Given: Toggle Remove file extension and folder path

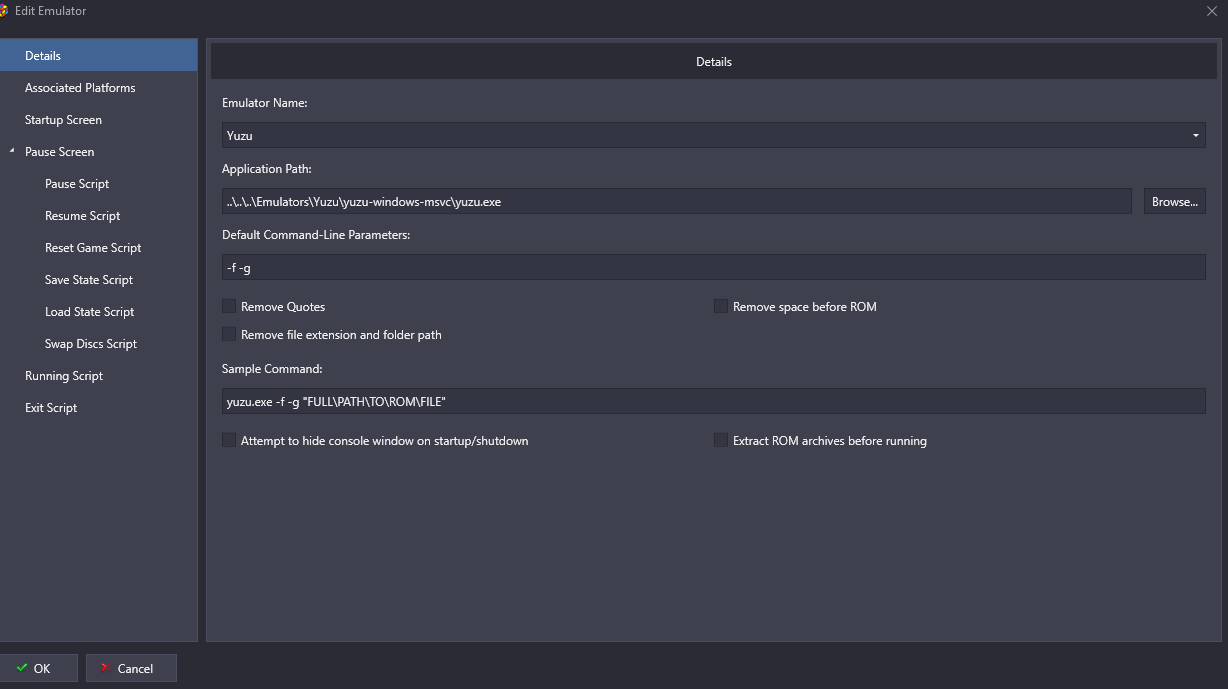Looking at the screenshot, I should click(229, 334).
